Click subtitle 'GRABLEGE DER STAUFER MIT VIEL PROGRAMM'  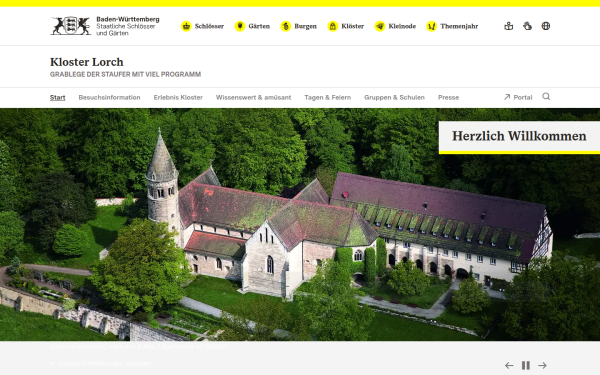[x=125, y=74]
